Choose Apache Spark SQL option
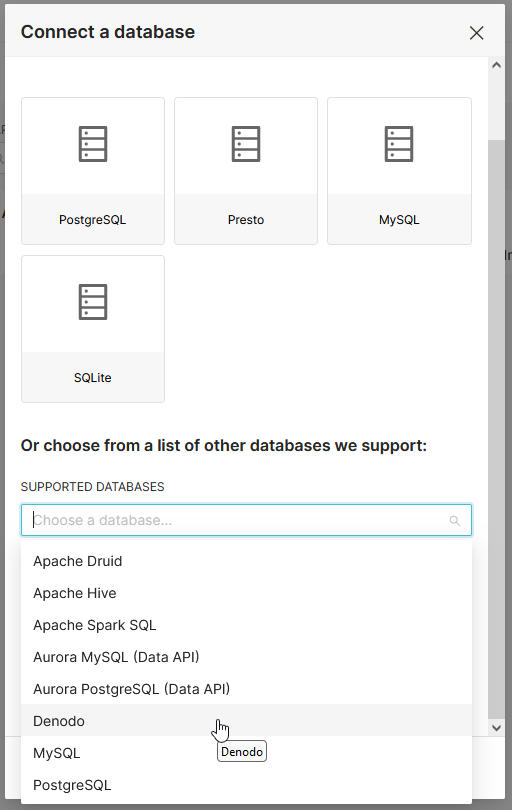The width and height of the screenshot is (512, 810). tap(246, 625)
